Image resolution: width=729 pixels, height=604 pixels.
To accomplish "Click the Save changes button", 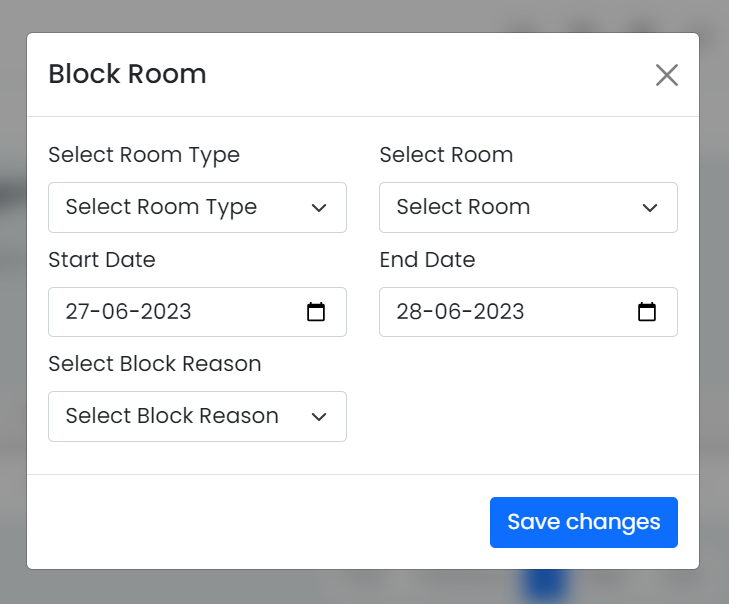I will coord(583,522).
